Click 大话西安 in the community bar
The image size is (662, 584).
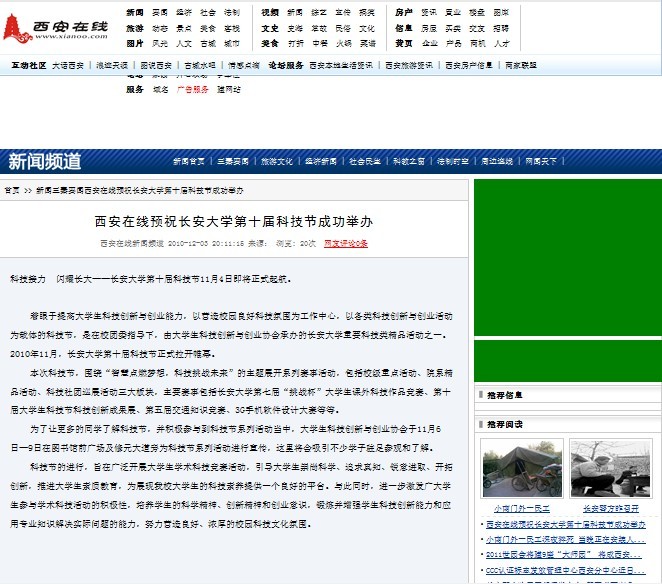pyautogui.click(x=68, y=65)
